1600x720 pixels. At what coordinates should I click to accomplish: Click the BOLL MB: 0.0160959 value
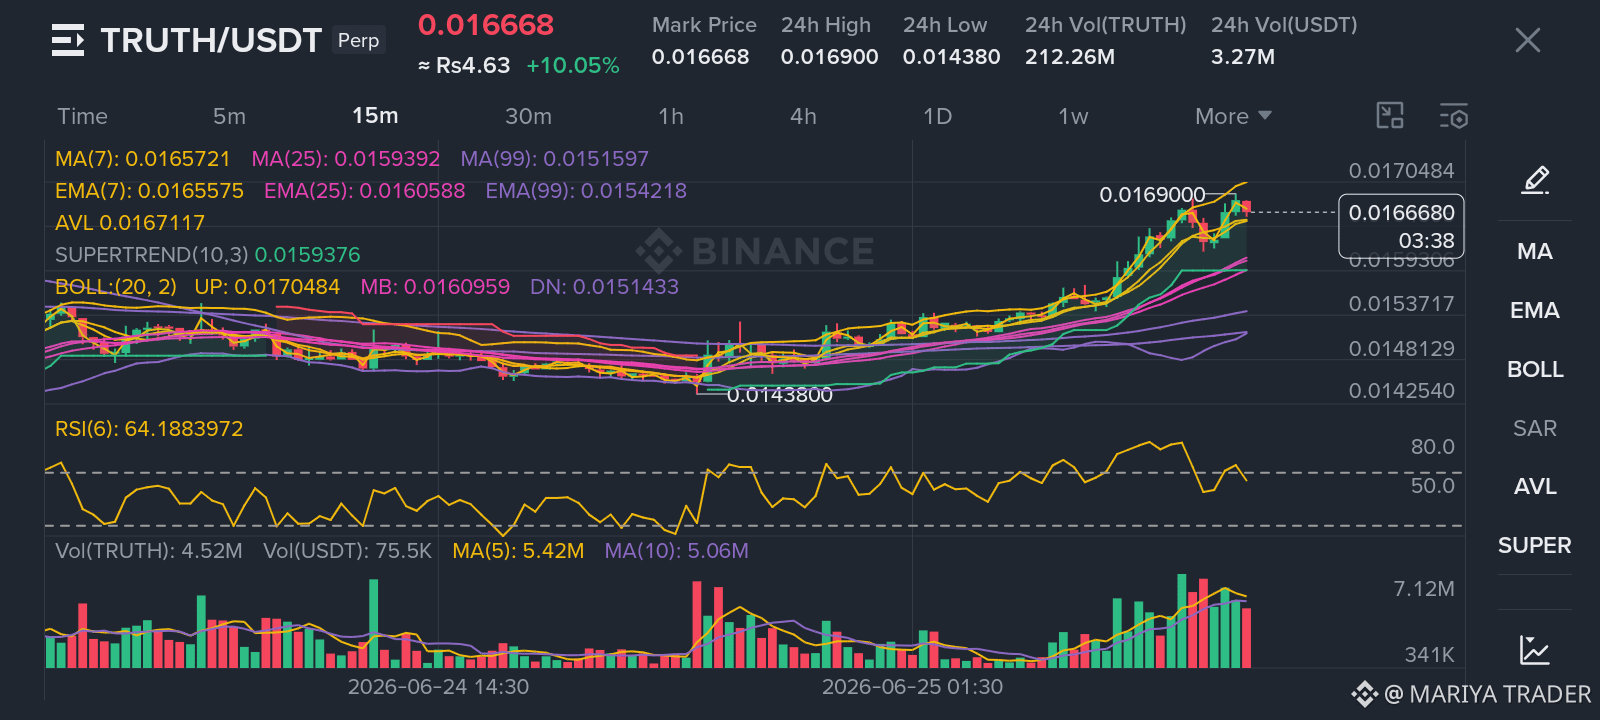(435, 287)
